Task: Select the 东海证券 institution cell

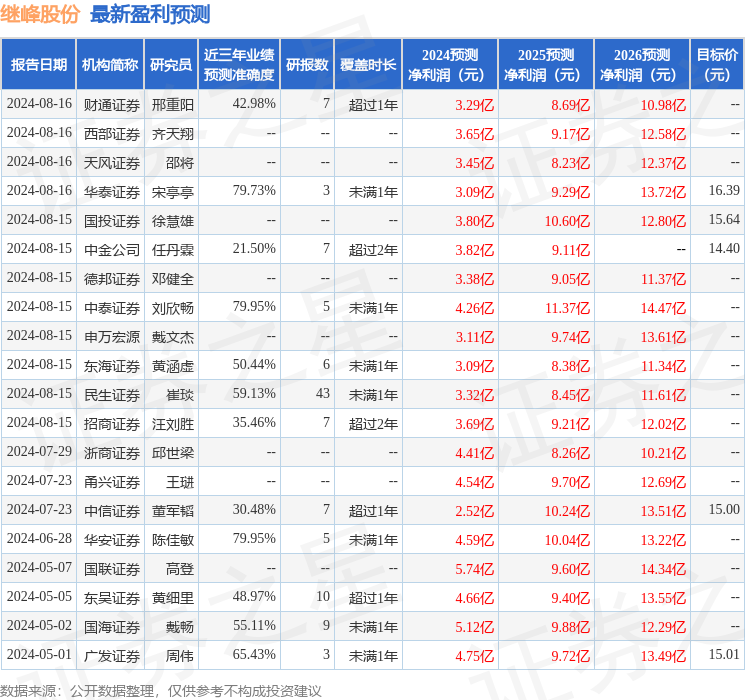Action: (x=112, y=366)
